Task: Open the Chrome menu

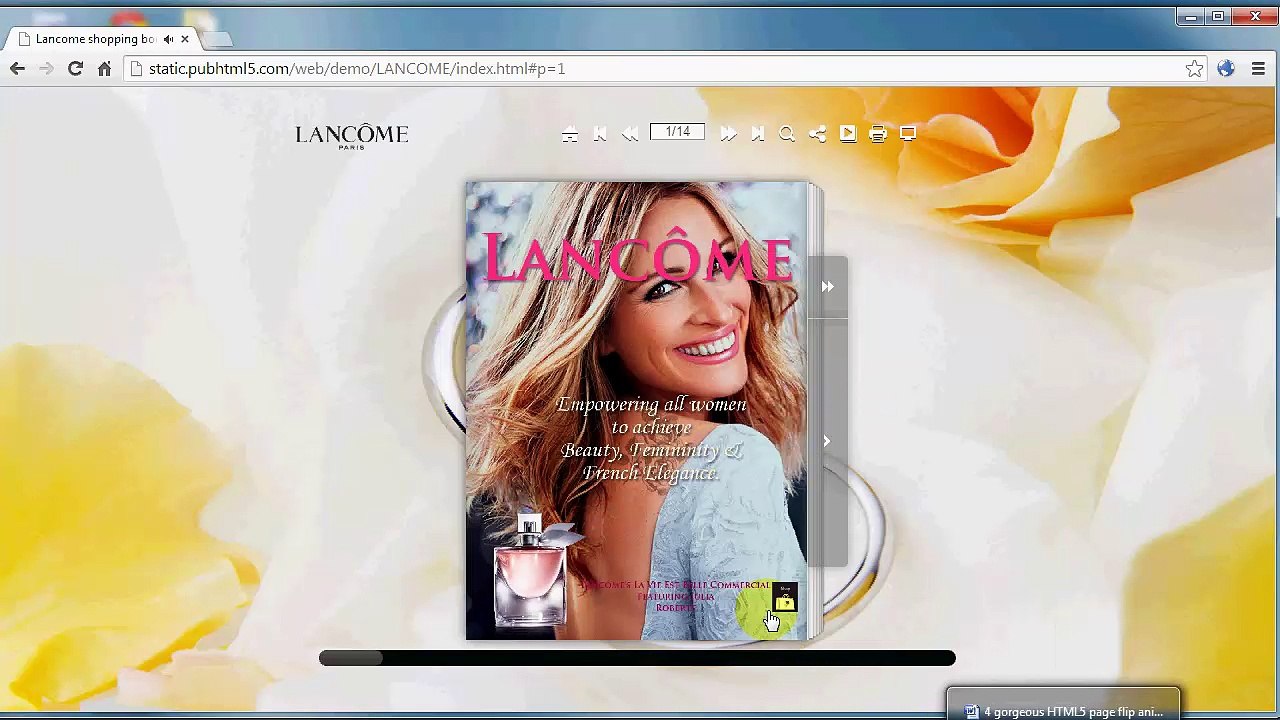Action: tap(1258, 69)
